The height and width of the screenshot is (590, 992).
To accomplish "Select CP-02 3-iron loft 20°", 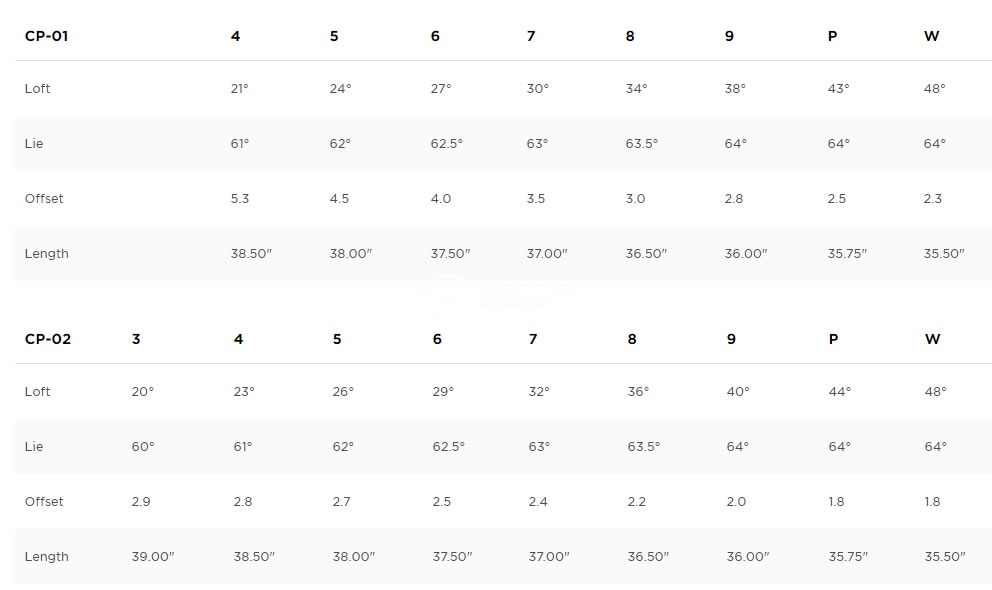I will pyautogui.click(x=142, y=391).
